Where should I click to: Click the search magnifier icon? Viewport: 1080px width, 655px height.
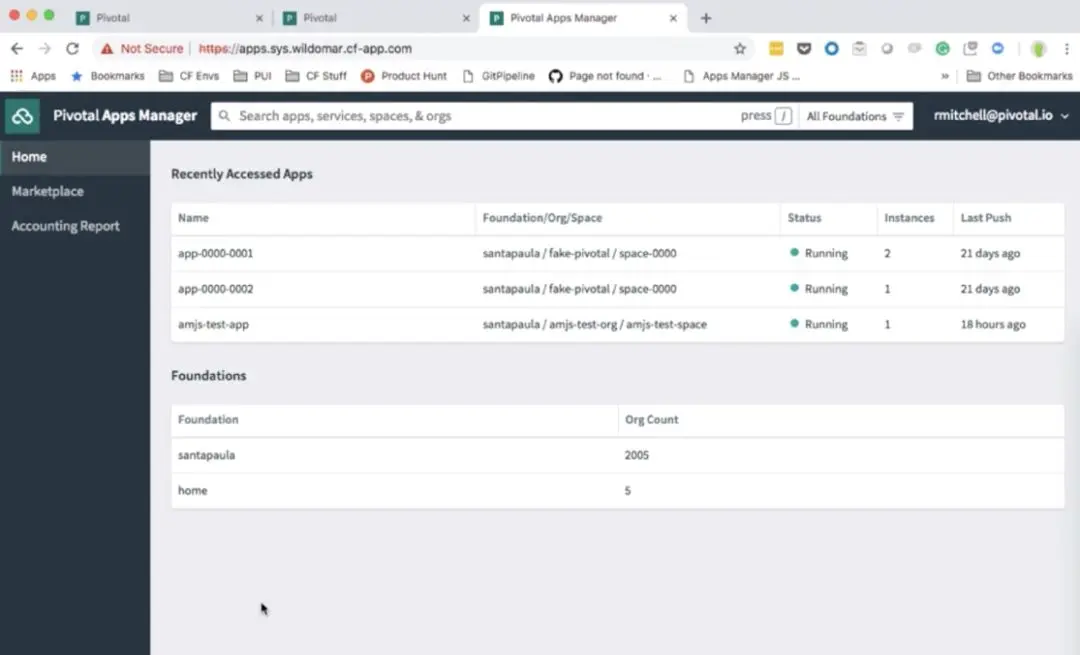225,116
